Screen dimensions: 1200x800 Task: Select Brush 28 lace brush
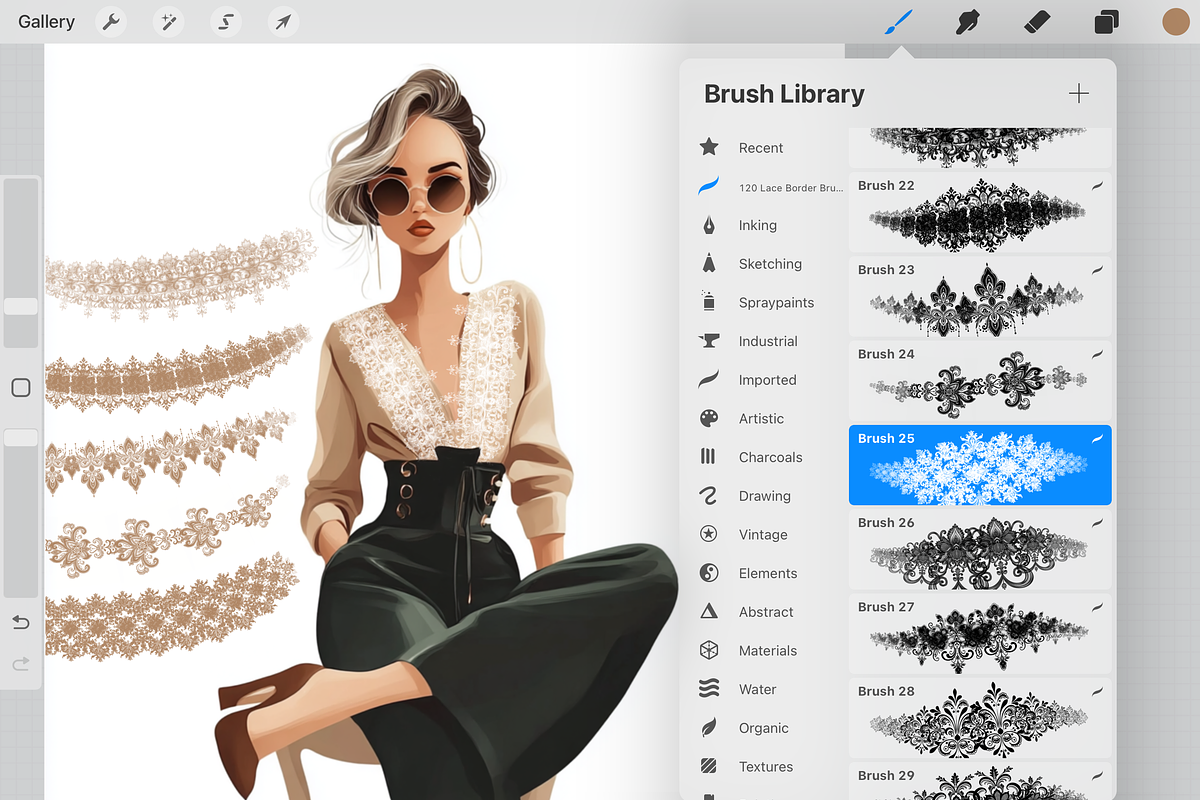980,717
